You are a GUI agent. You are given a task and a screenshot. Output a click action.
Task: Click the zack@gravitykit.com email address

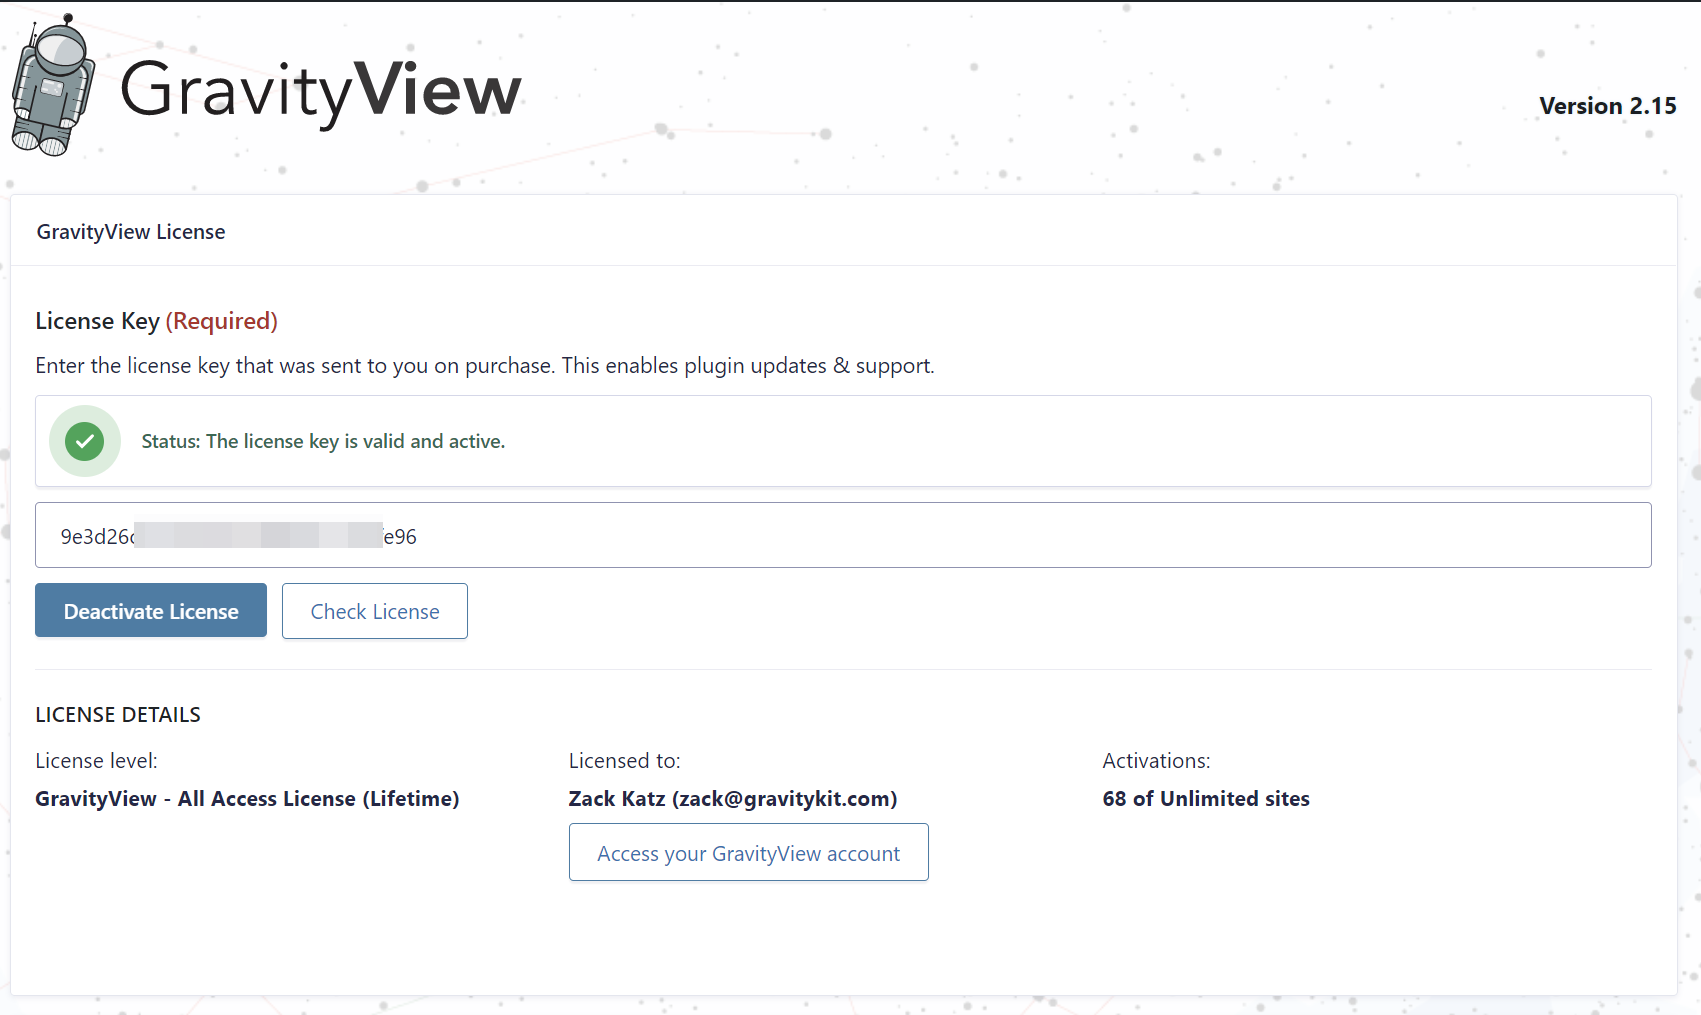785,798
